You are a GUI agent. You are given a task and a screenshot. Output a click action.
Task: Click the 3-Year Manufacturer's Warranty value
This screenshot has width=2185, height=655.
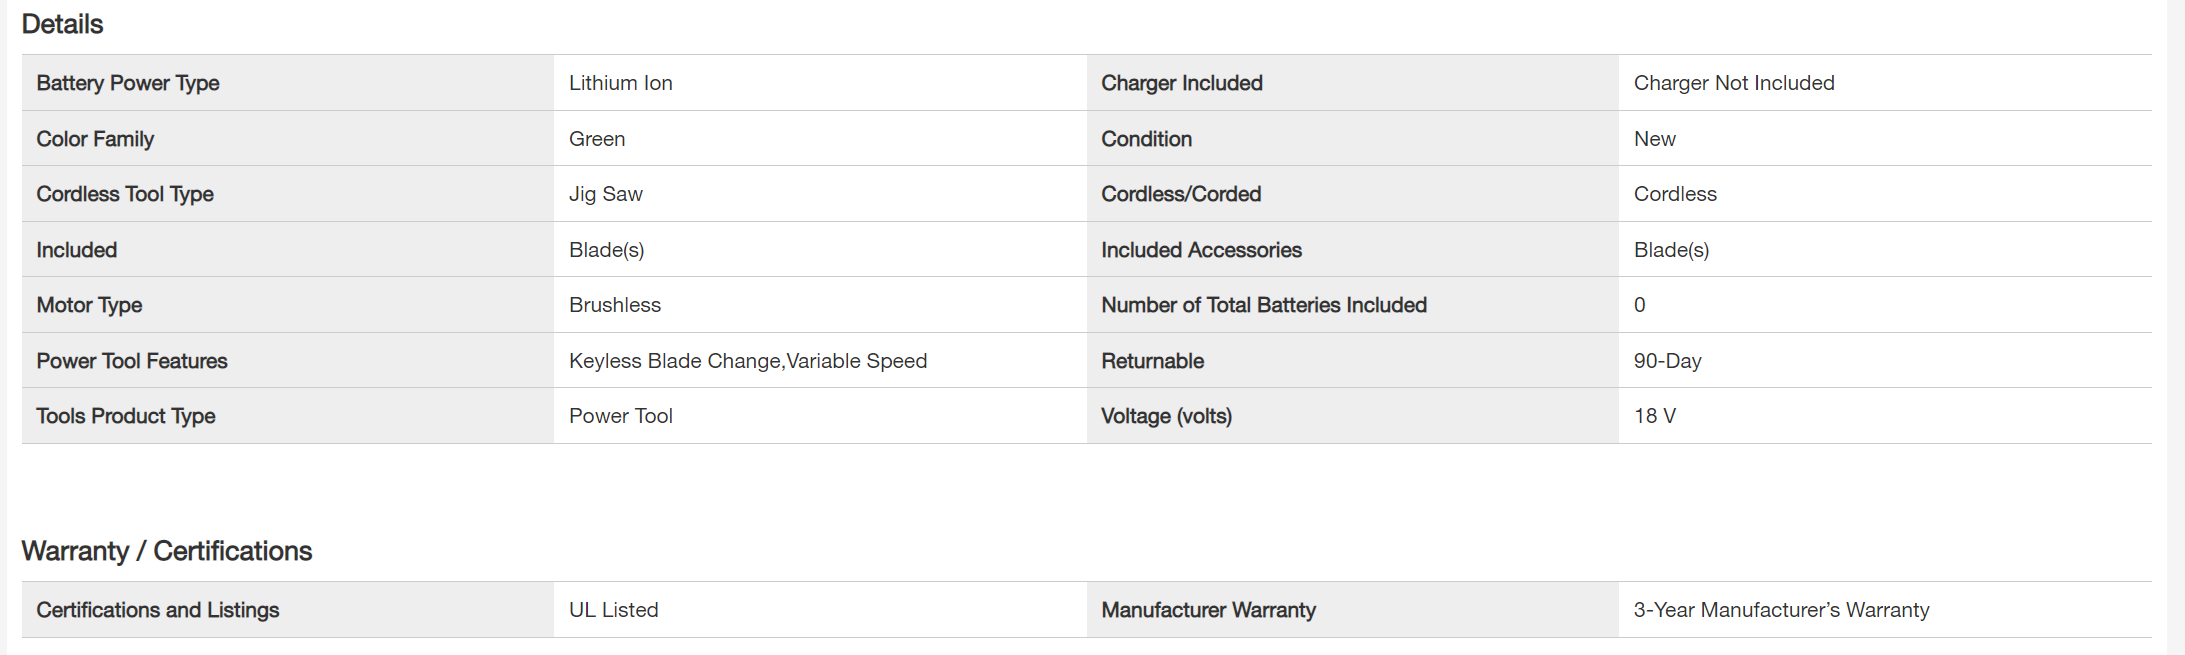click(x=1781, y=610)
